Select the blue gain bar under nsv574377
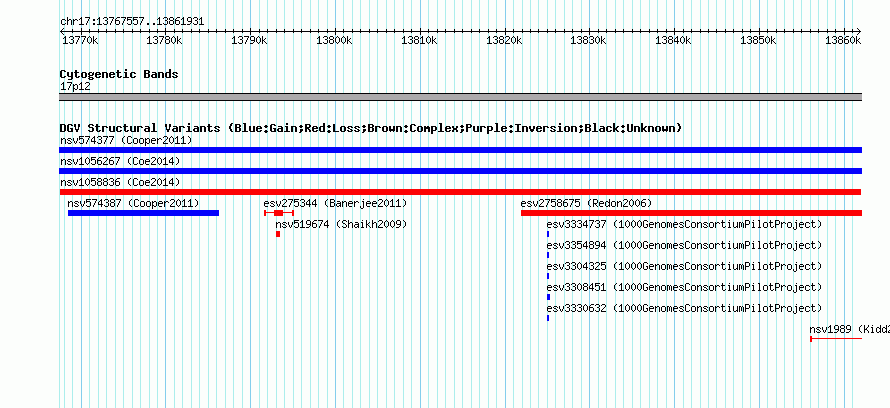The width and height of the screenshot is (890, 408). 460,150
